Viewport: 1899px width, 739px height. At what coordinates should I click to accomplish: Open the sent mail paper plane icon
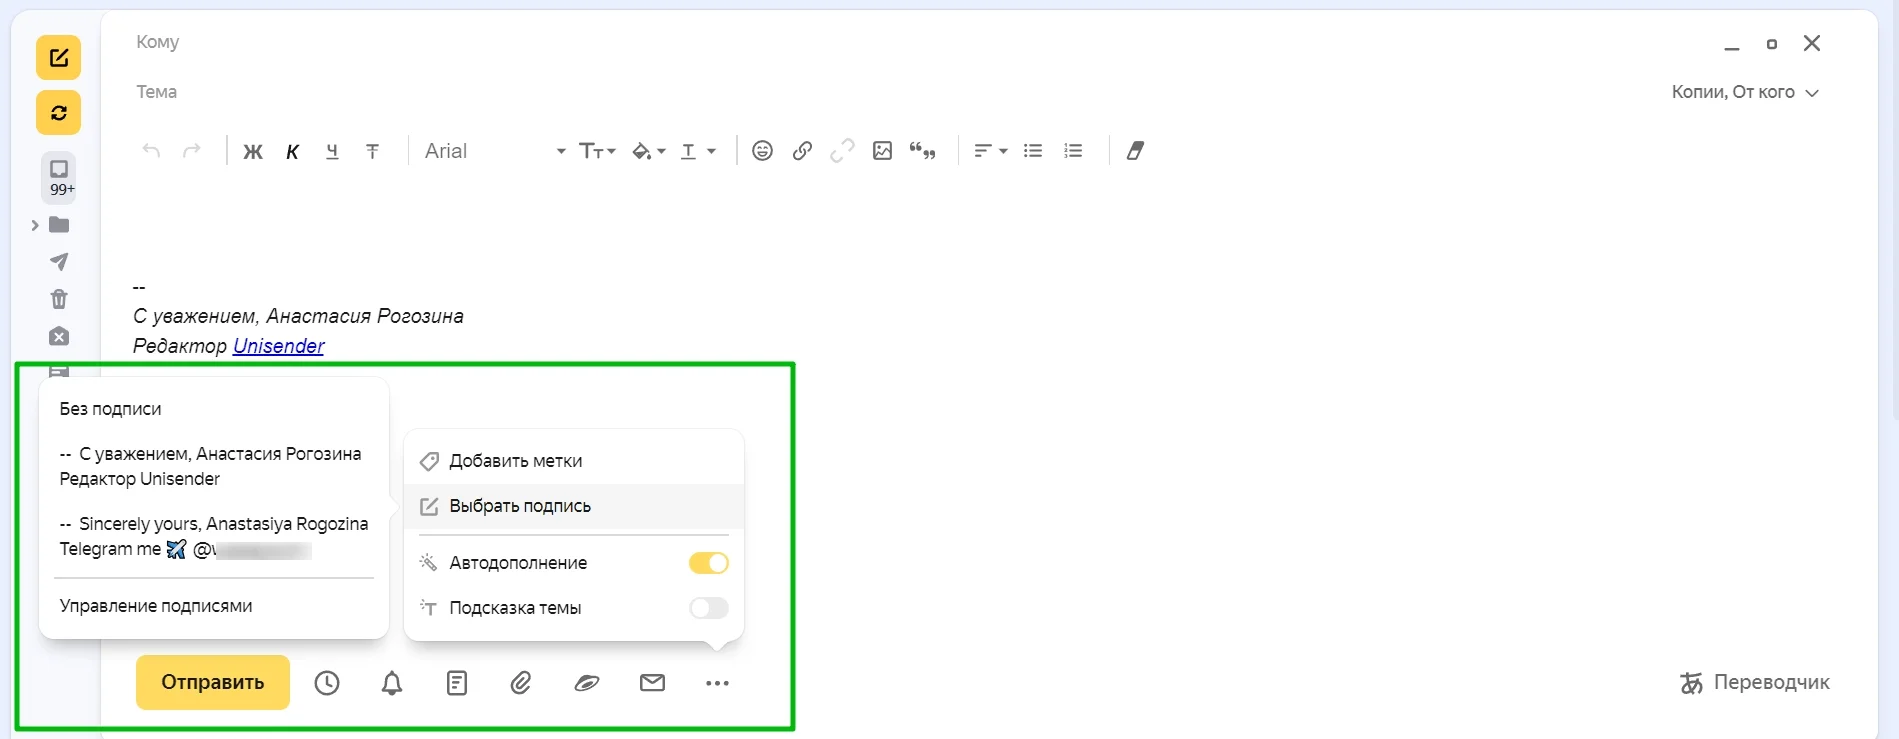[59, 262]
